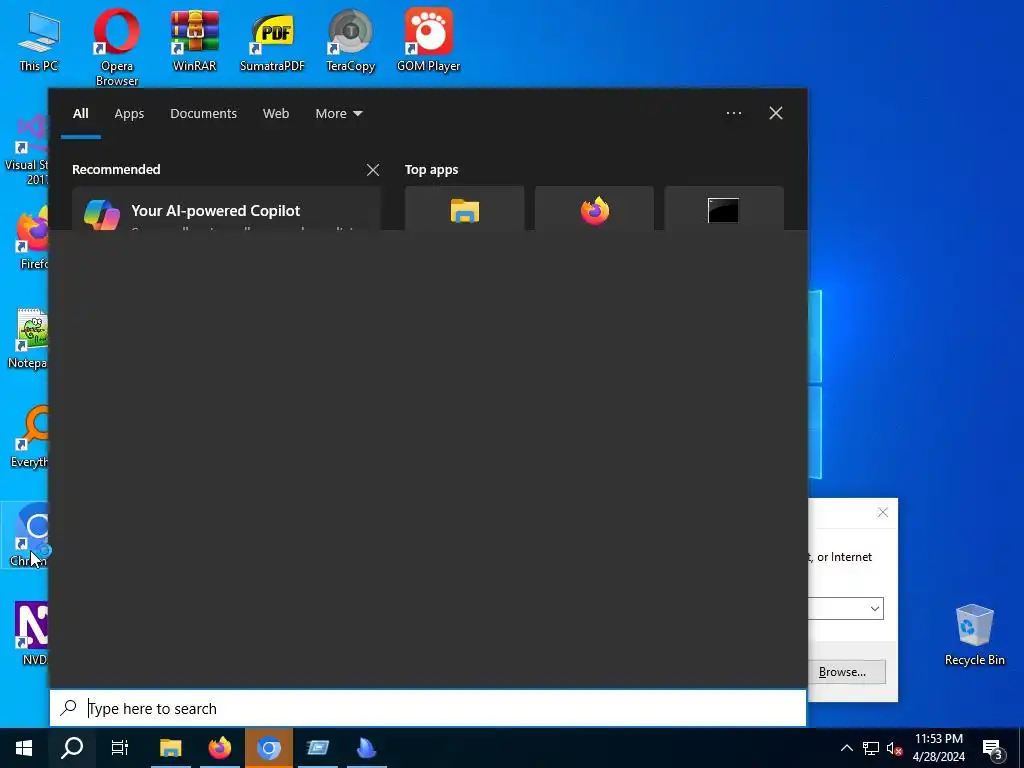Open File Explorer on taskbar

coord(170,748)
